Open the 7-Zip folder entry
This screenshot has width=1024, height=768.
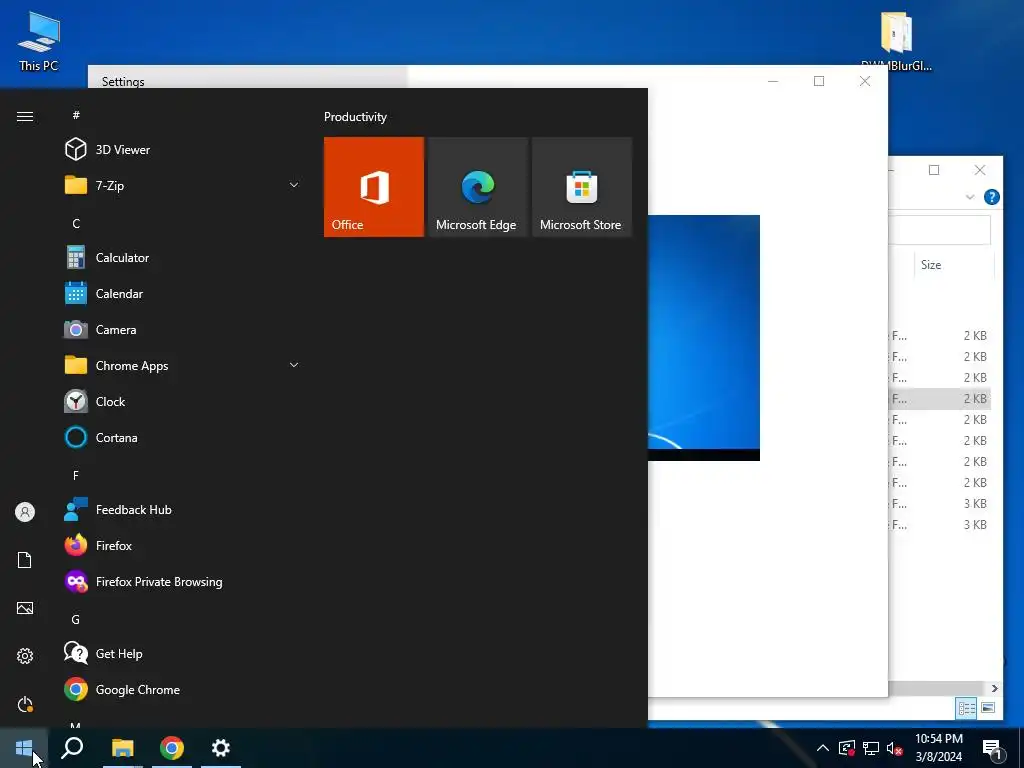(x=183, y=185)
